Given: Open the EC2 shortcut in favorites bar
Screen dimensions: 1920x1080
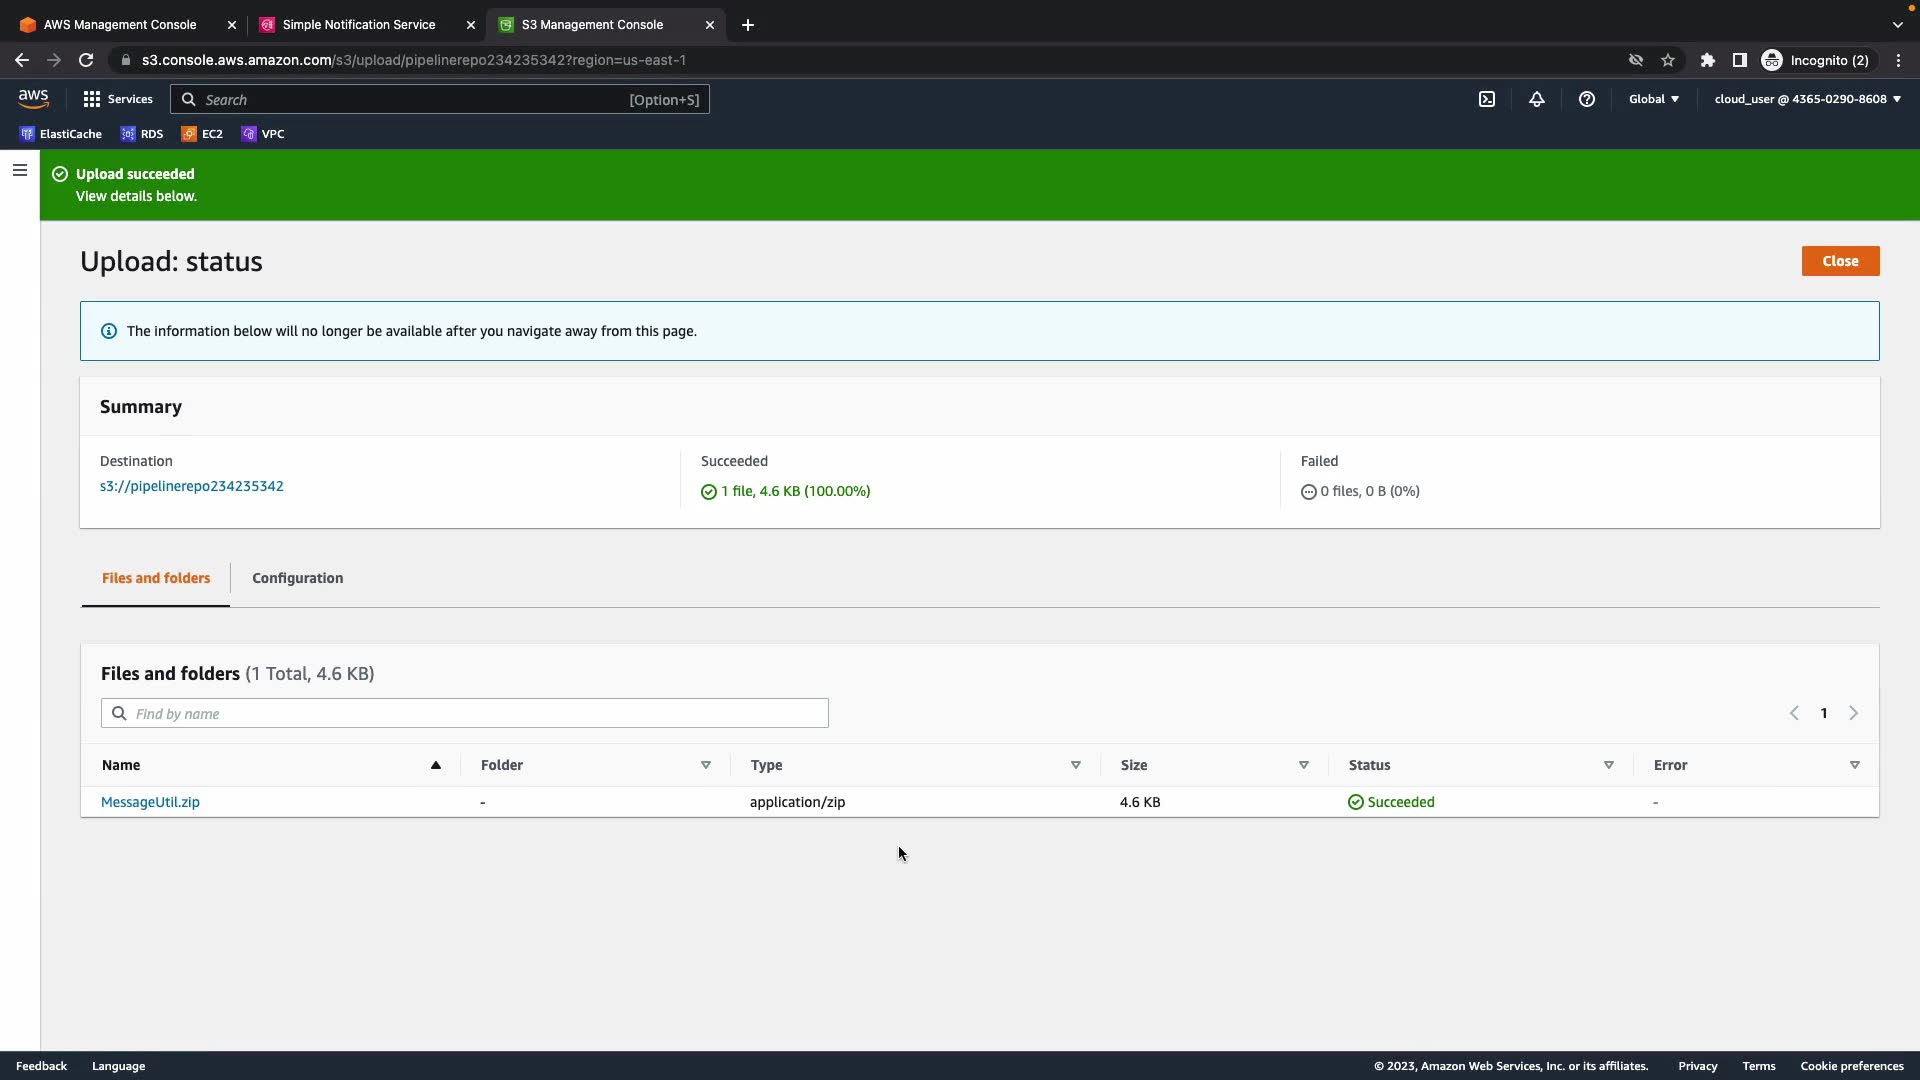Looking at the screenshot, I should [202, 134].
